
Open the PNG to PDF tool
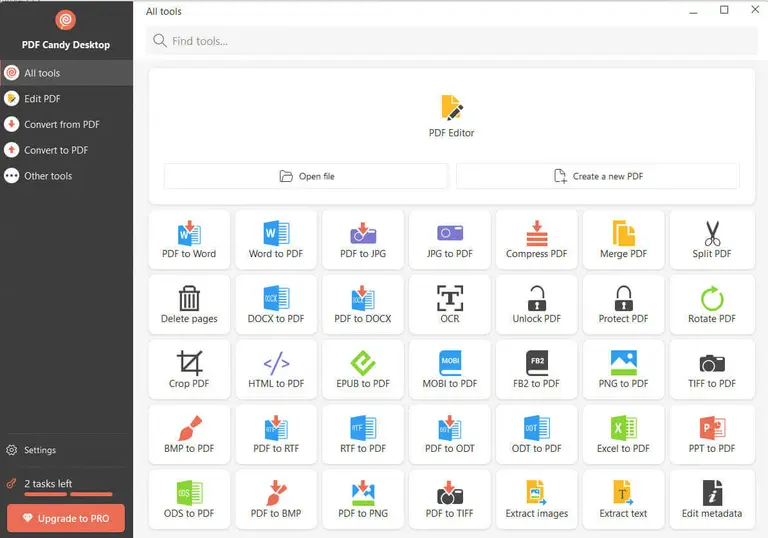[x=624, y=369]
